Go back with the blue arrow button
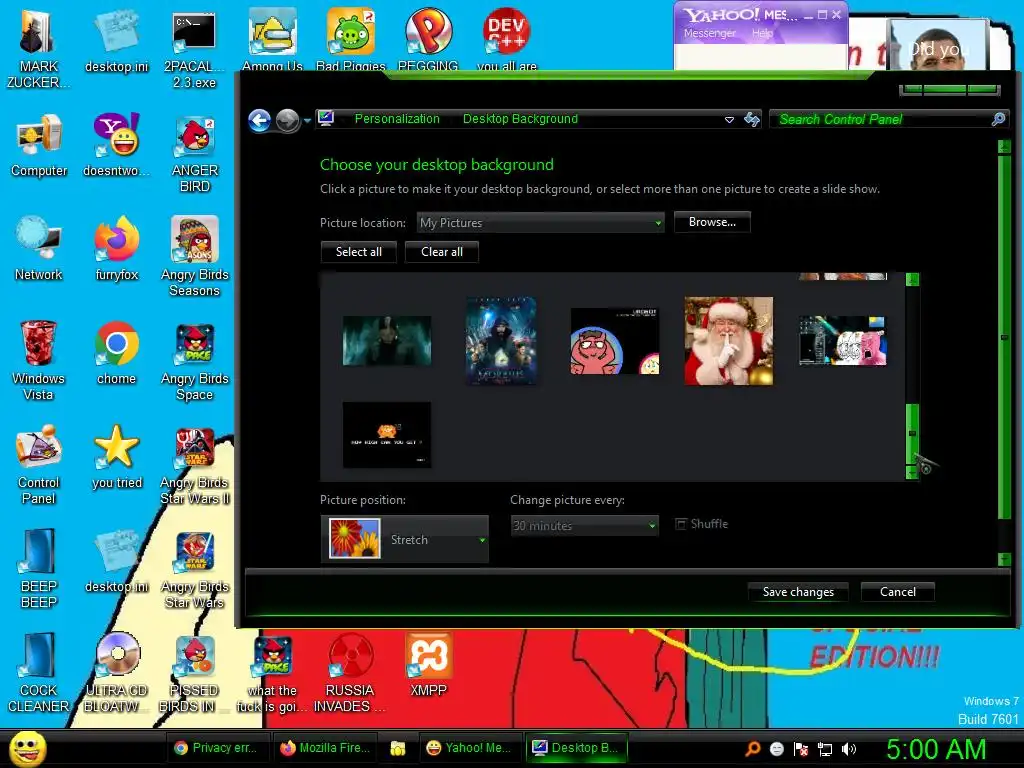The image size is (1024, 768). point(259,120)
